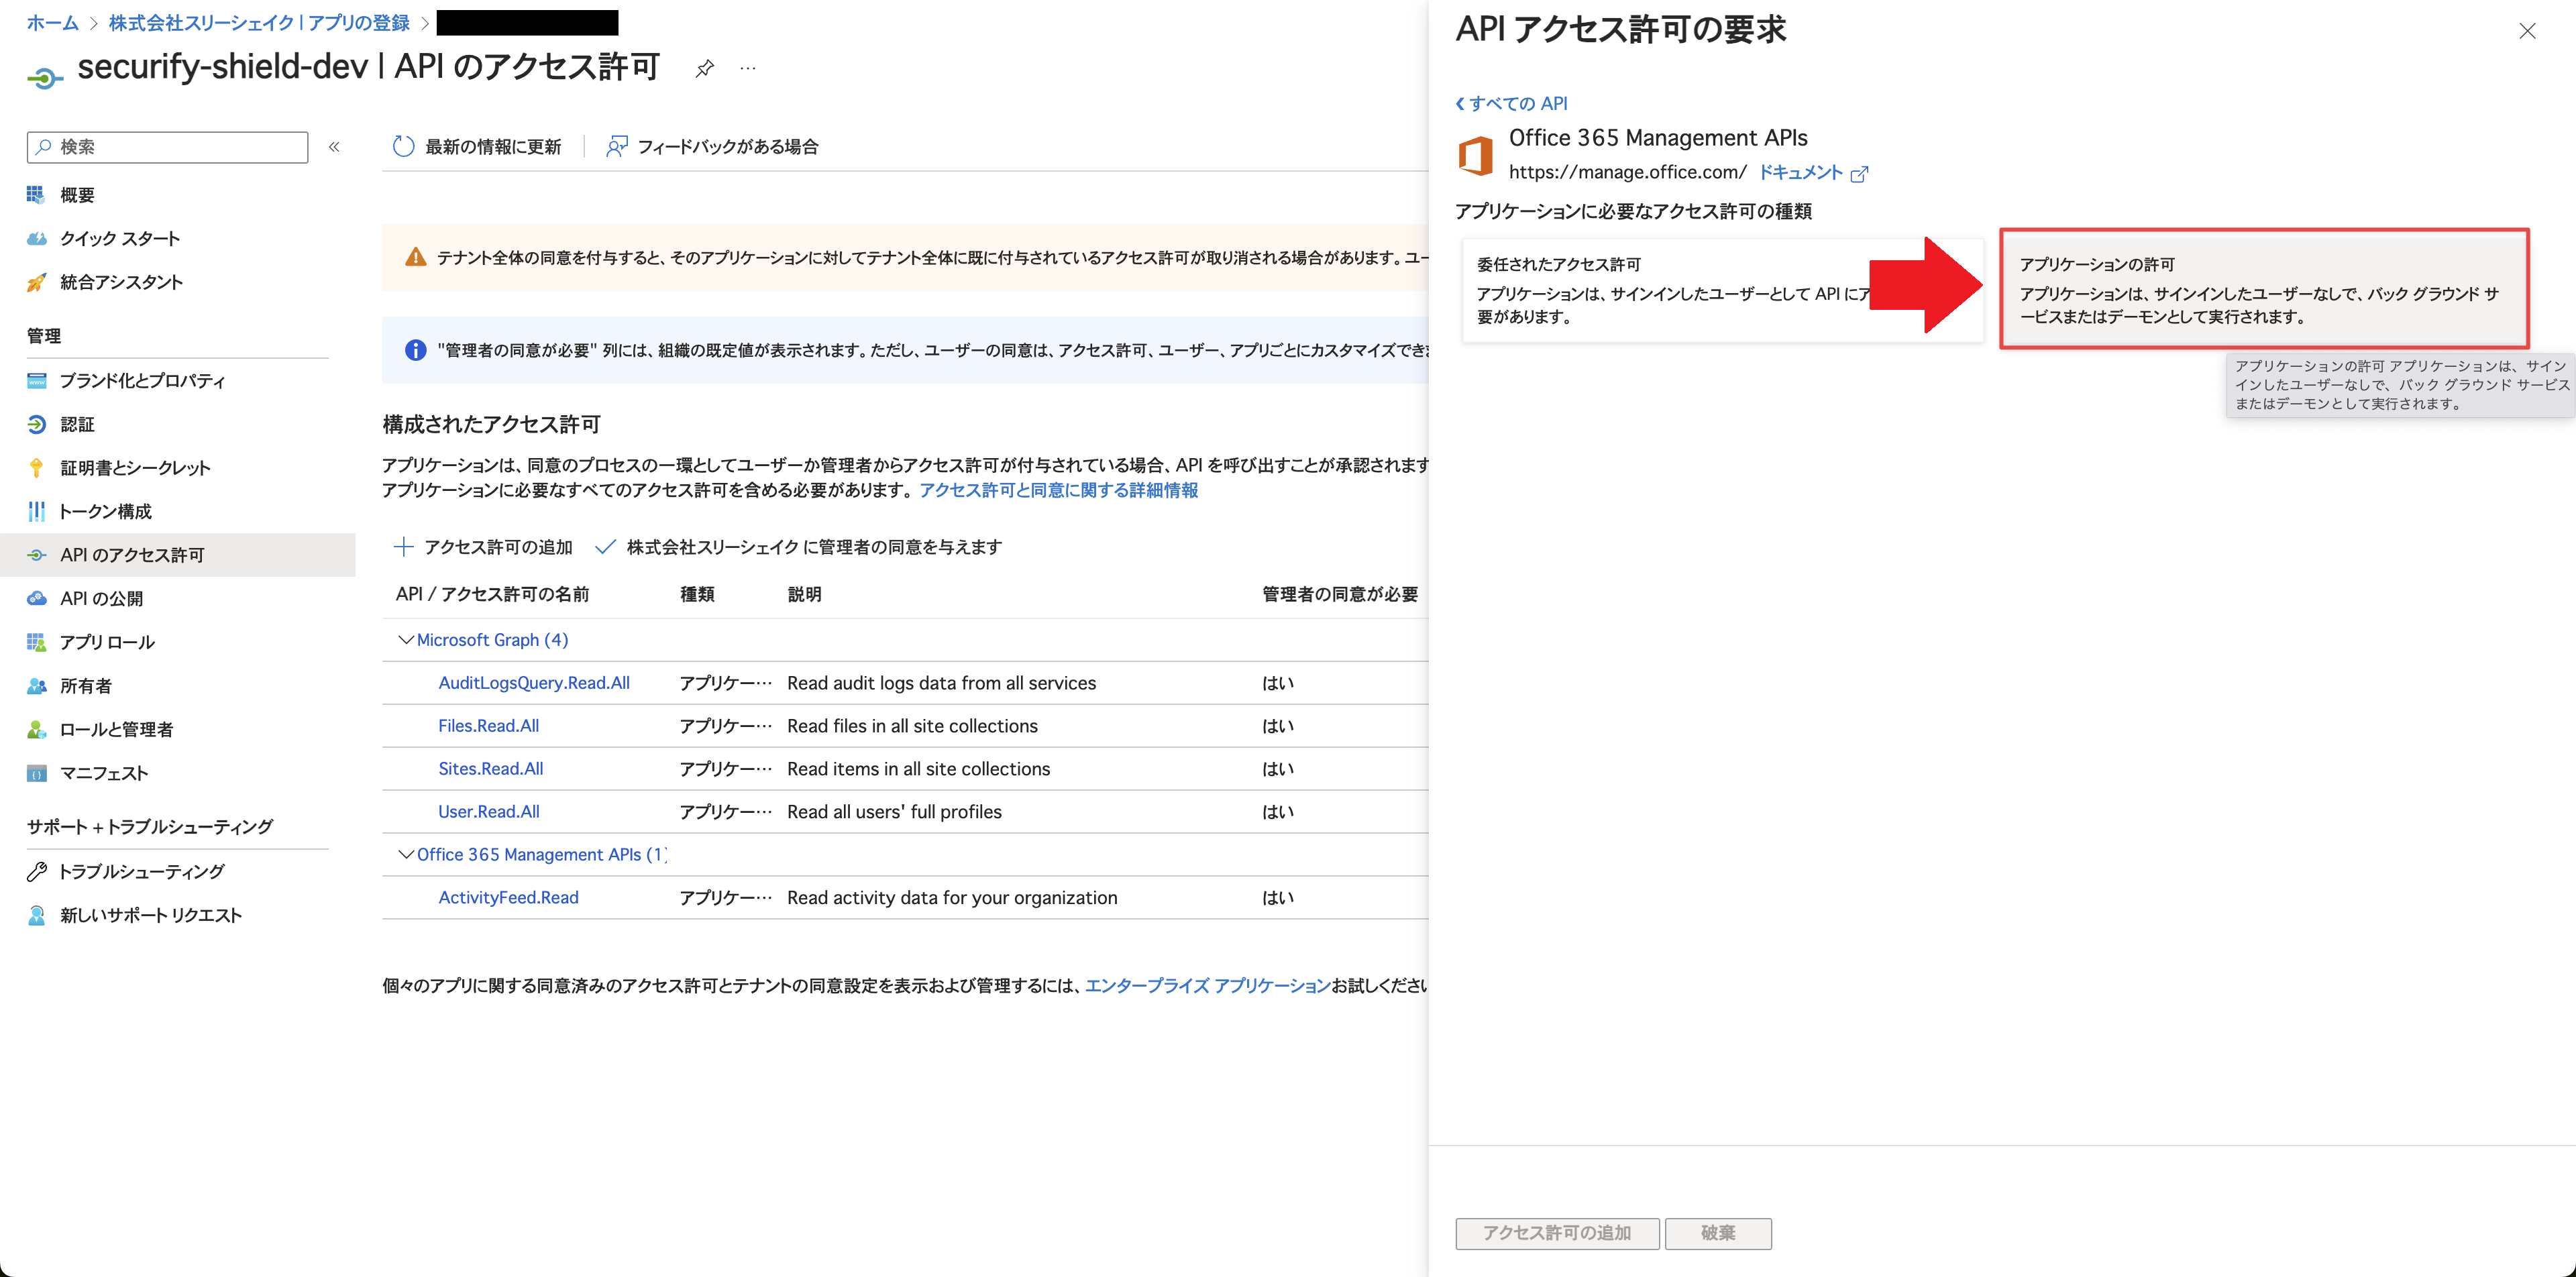Screen dimensions: 2576x1277
Task: Click the checkmark icon for admin consent
Action: click(x=605, y=546)
